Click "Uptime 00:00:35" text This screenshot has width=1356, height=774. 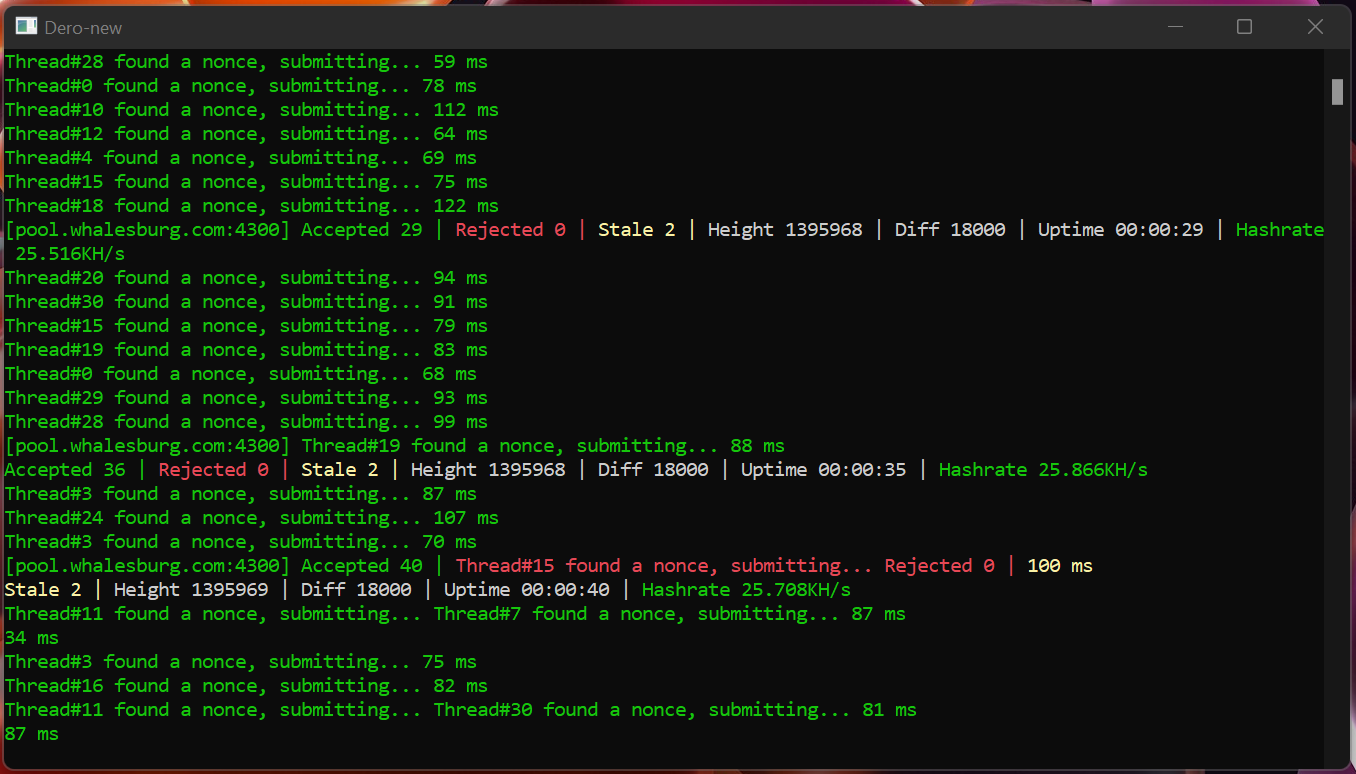823,470
